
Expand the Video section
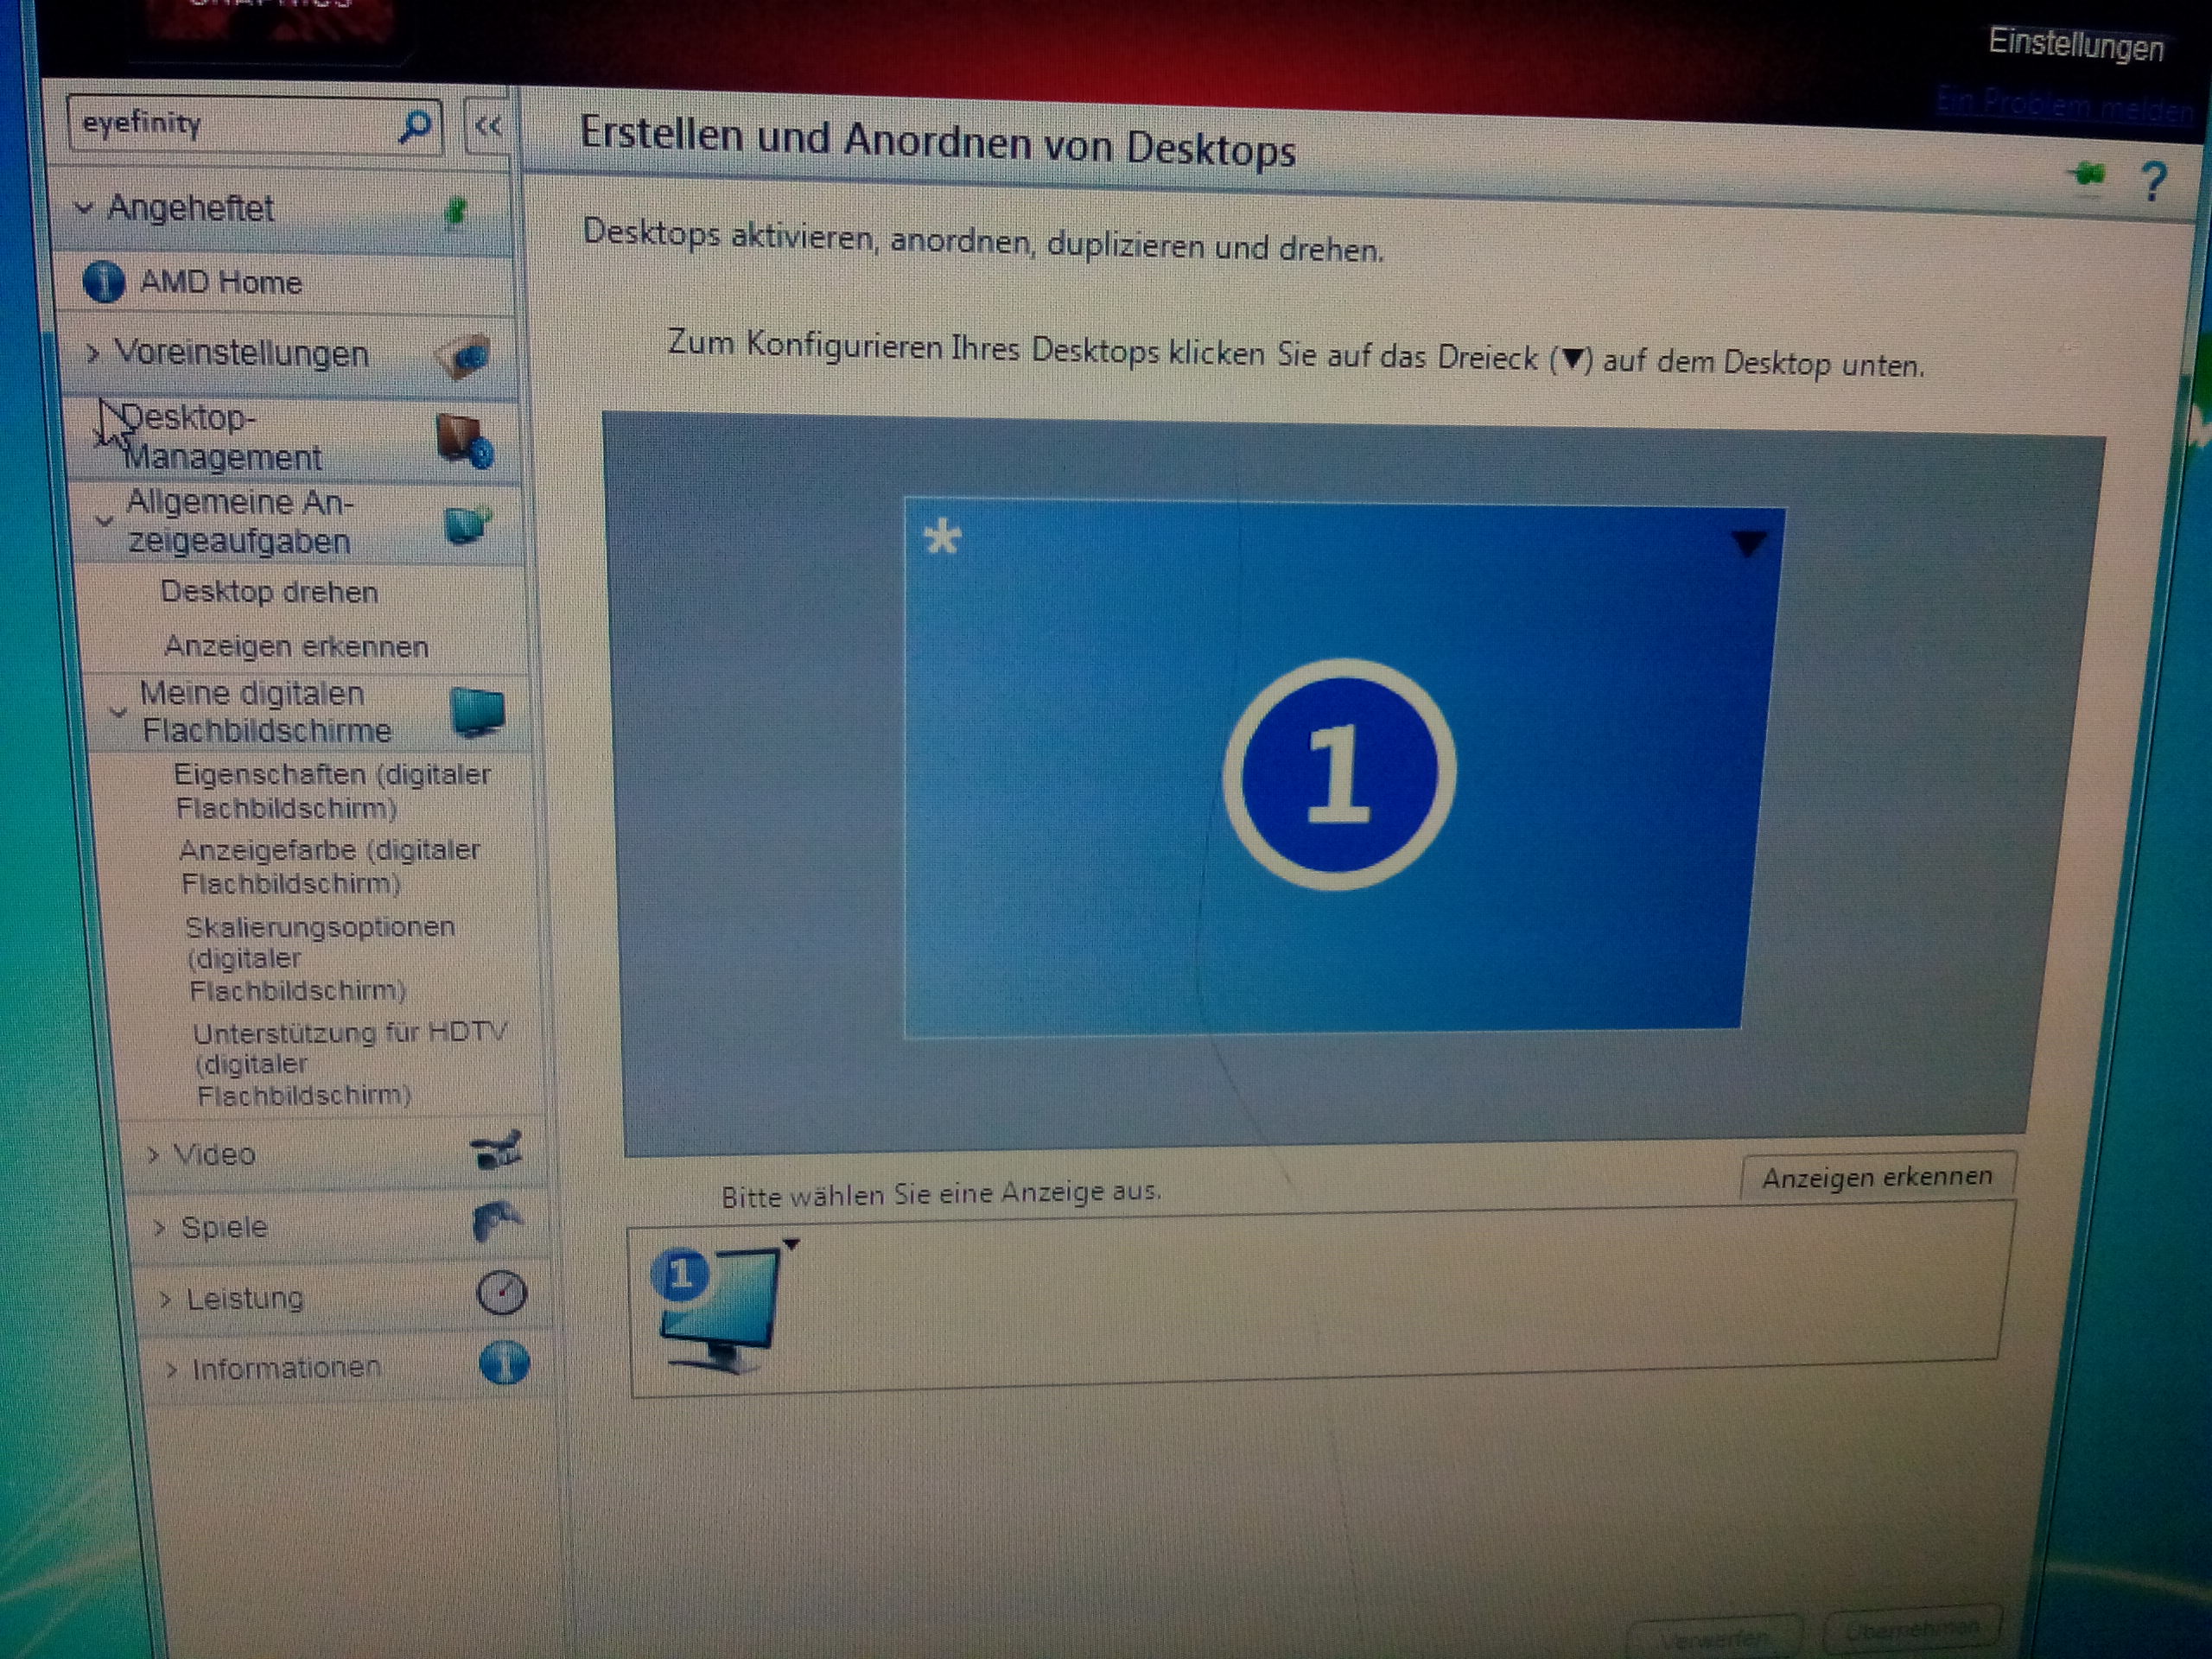[214, 1155]
